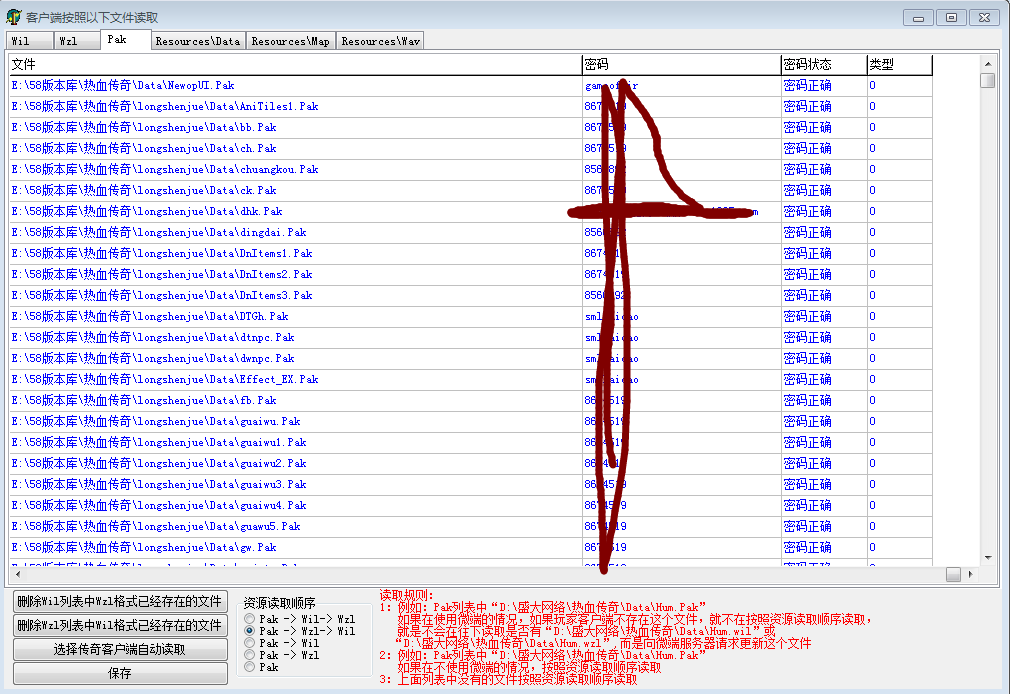Open the Resources\Data tab
Image resolution: width=1010 pixels, height=694 pixels.
[198, 41]
